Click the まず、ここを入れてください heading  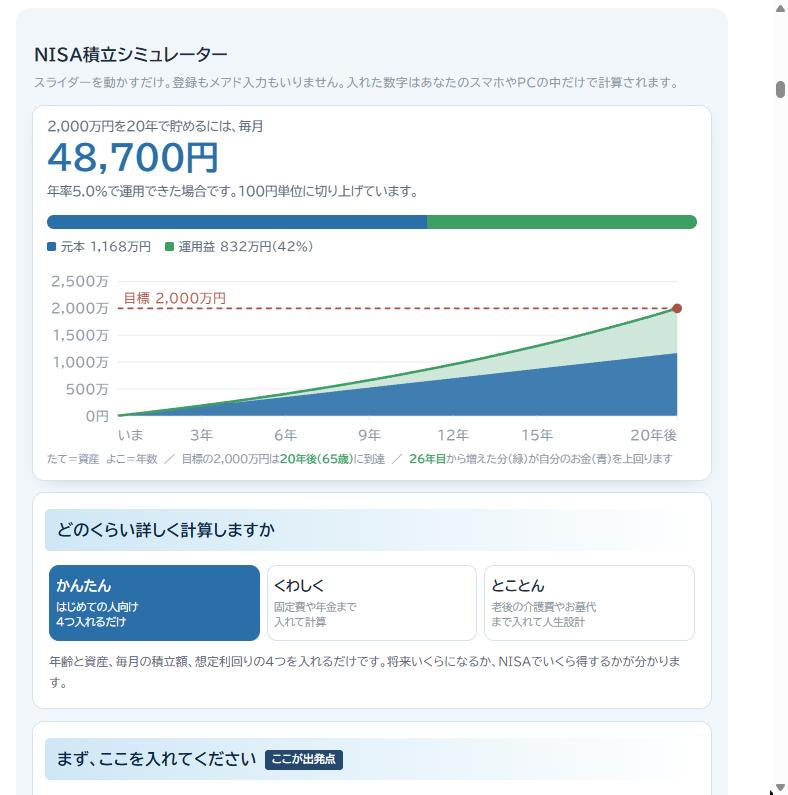(x=157, y=759)
